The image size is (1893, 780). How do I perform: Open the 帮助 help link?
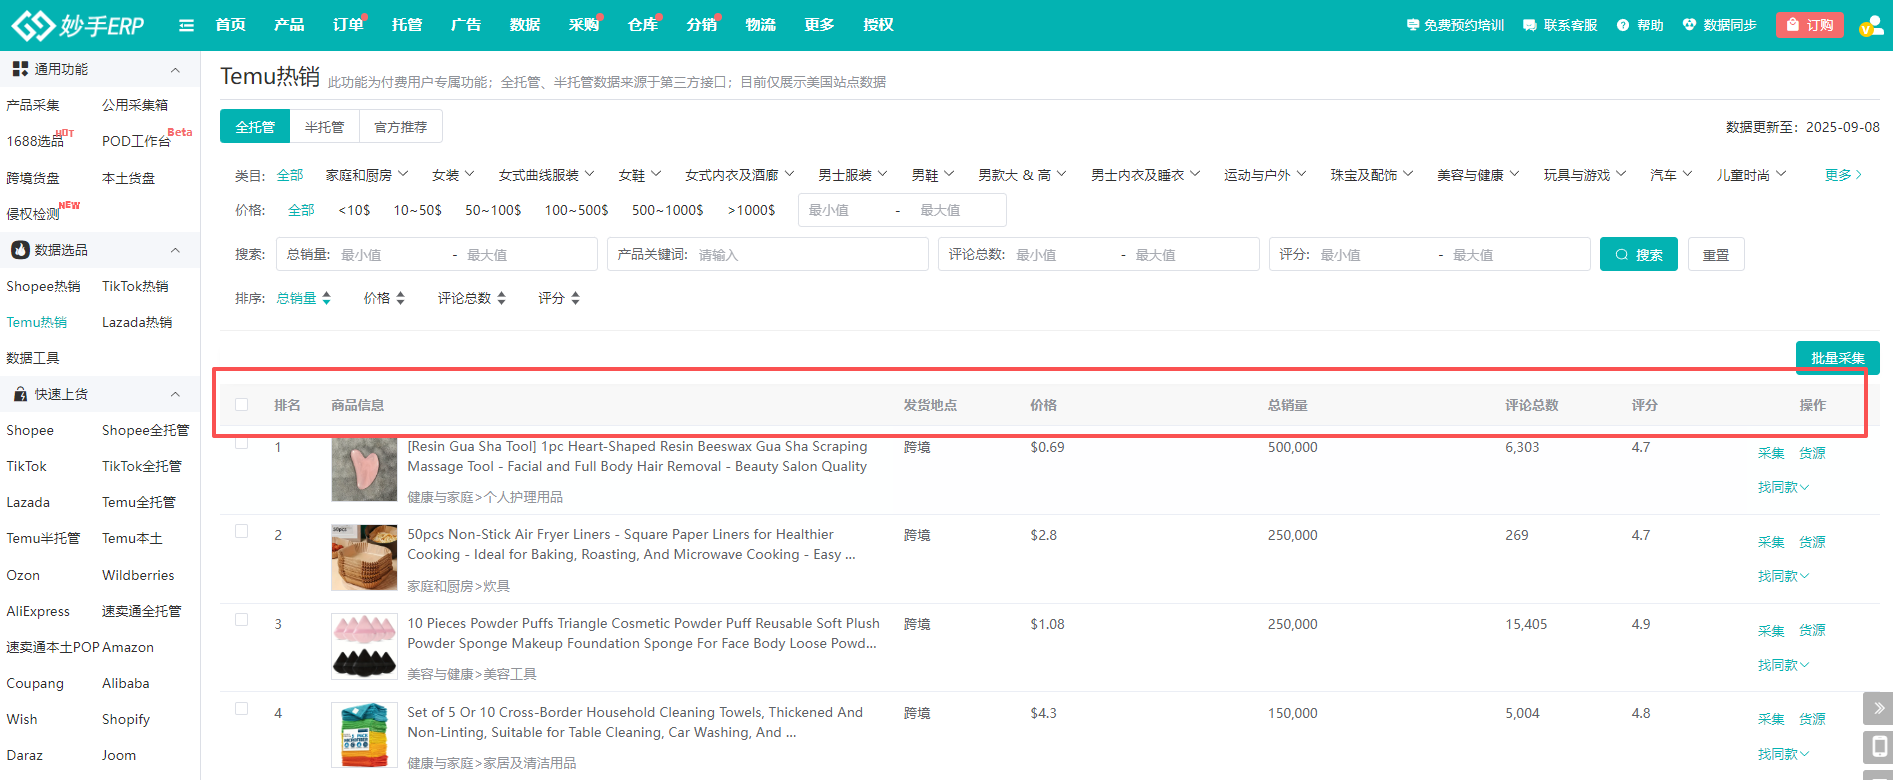click(x=1640, y=25)
